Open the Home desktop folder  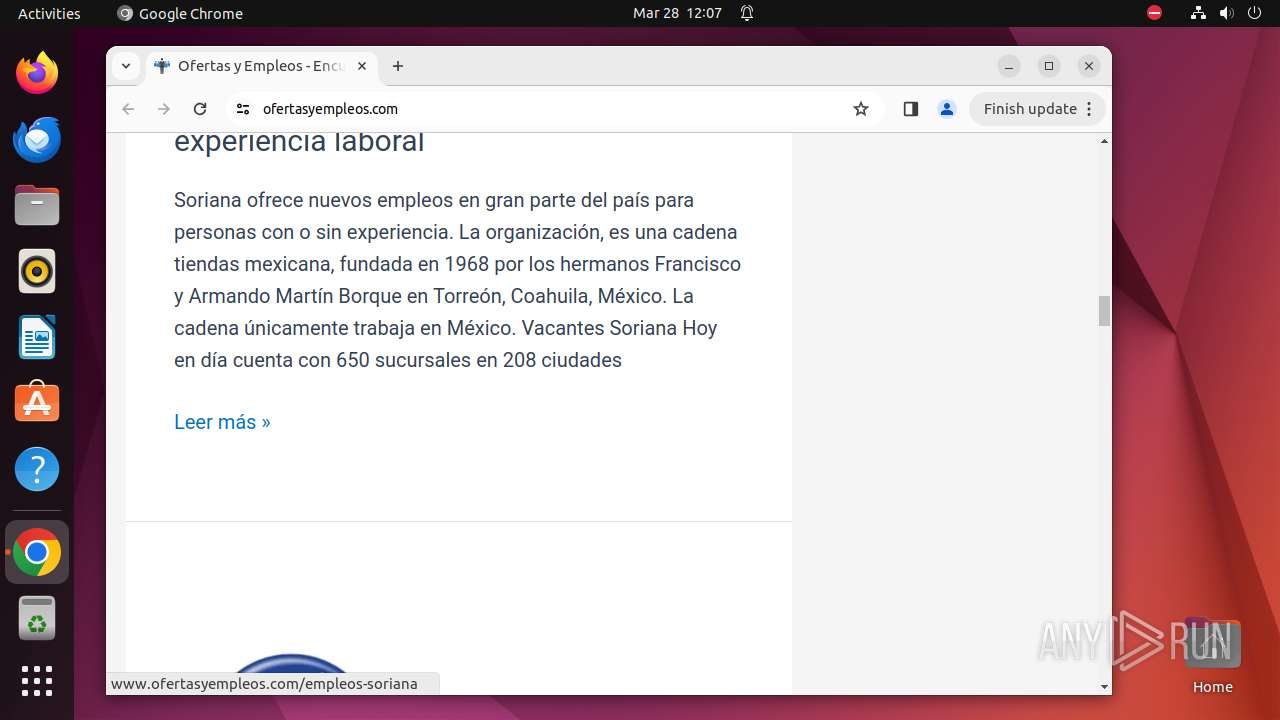click(x=1212, y=655)
